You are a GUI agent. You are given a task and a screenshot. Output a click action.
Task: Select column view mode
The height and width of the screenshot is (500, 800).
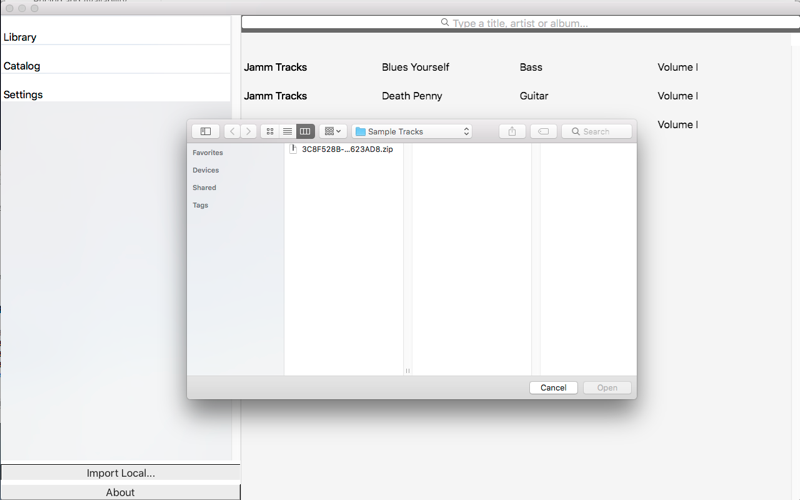pyautogui.click(x=305, y=132)
